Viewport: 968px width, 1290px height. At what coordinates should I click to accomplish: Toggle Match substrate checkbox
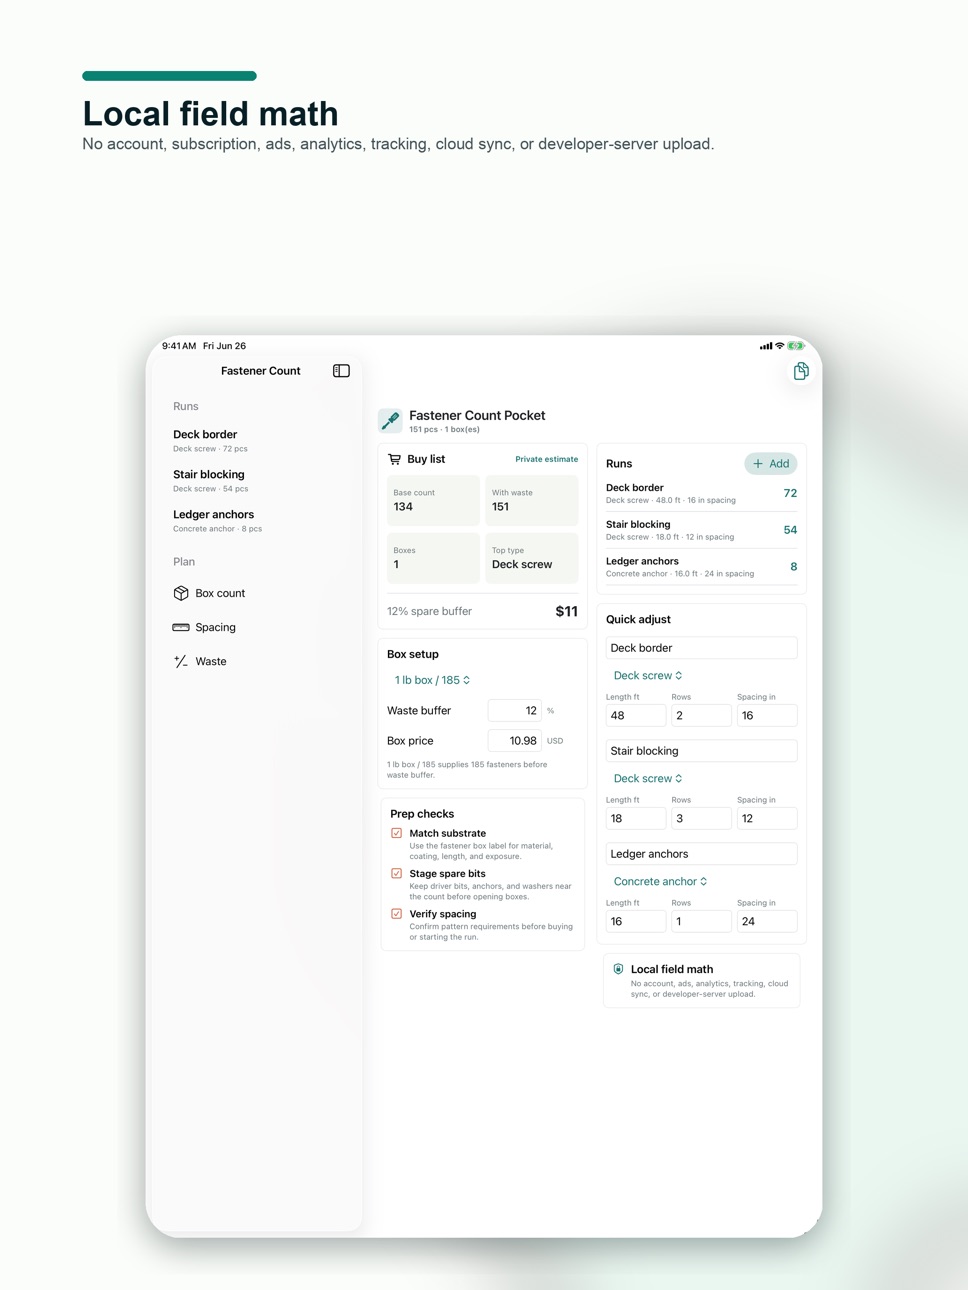tap(397, 833)
